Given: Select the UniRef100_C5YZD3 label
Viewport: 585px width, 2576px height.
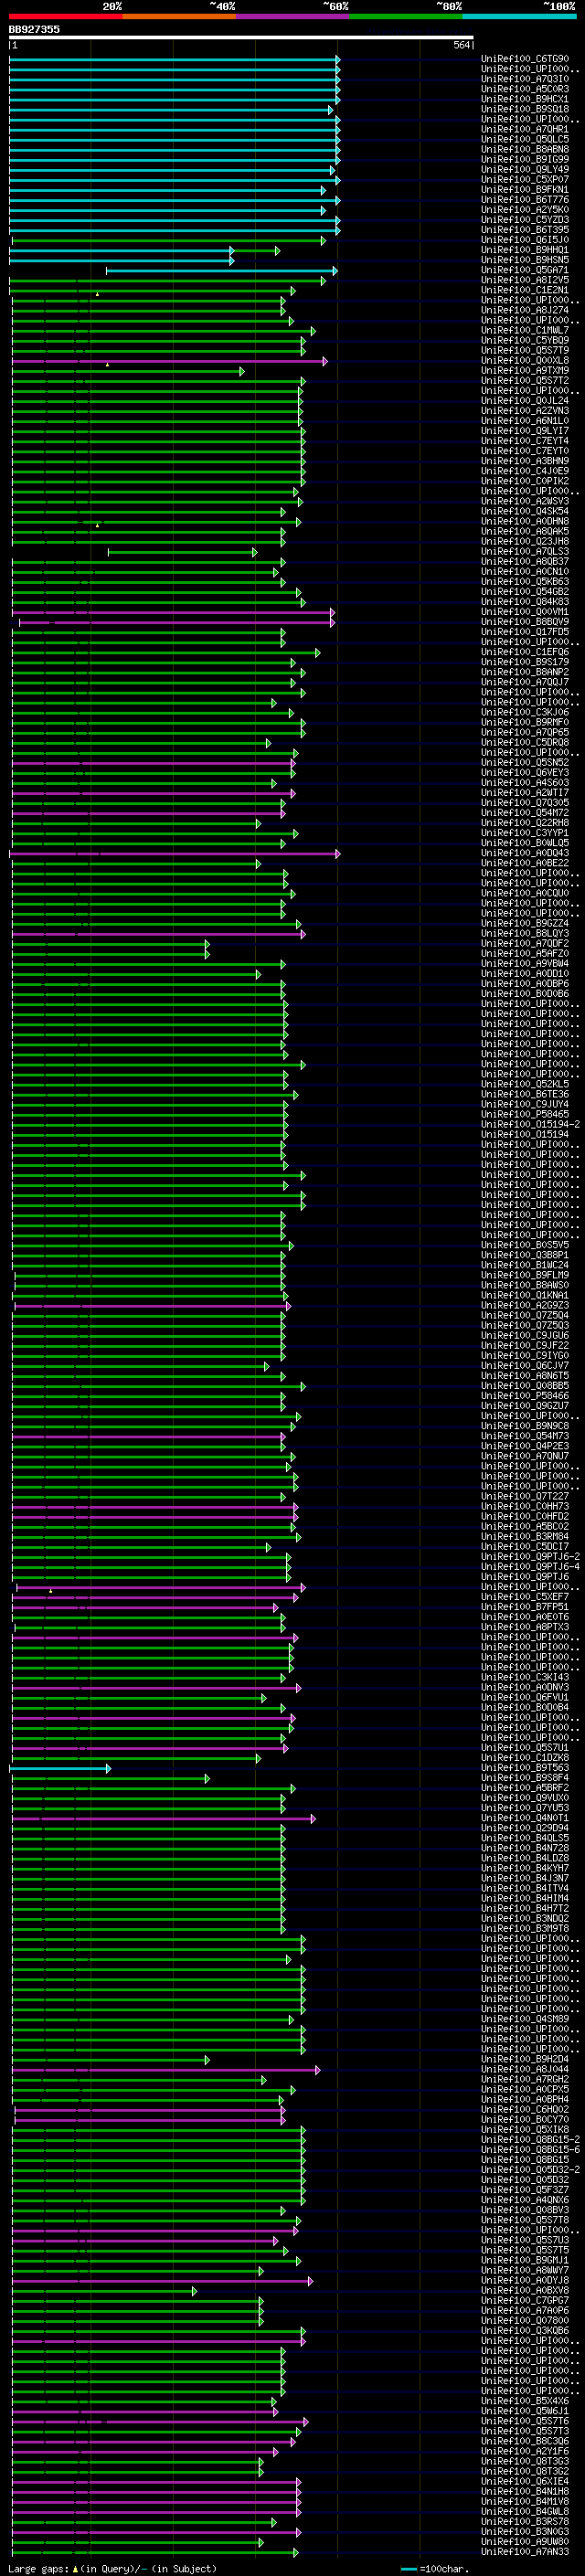Looking at the screenshot, I should coord(525,220).
